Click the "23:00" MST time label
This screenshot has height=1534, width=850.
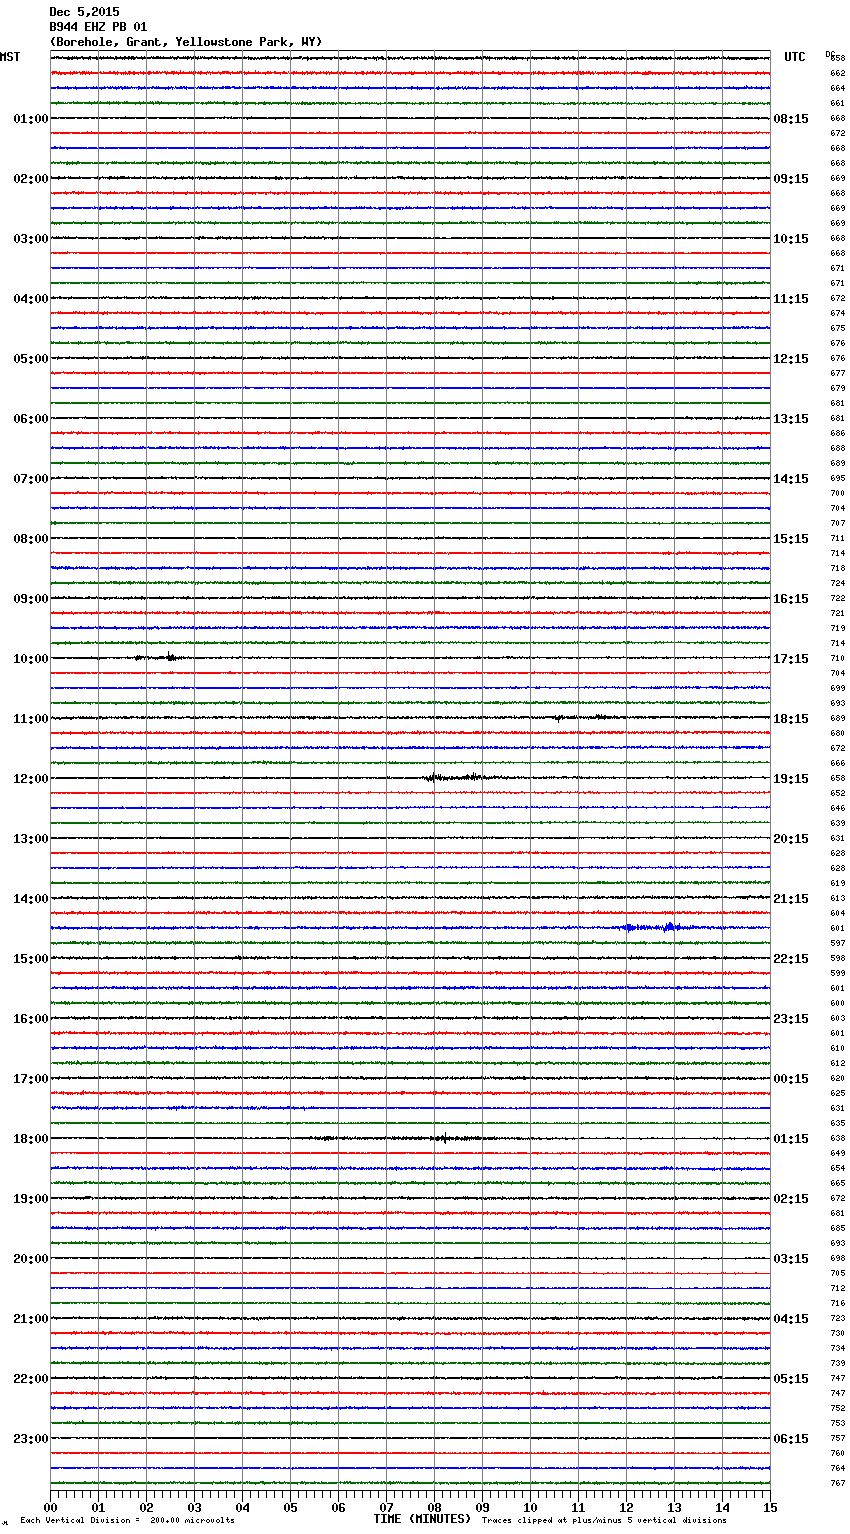coord(31,1439)
